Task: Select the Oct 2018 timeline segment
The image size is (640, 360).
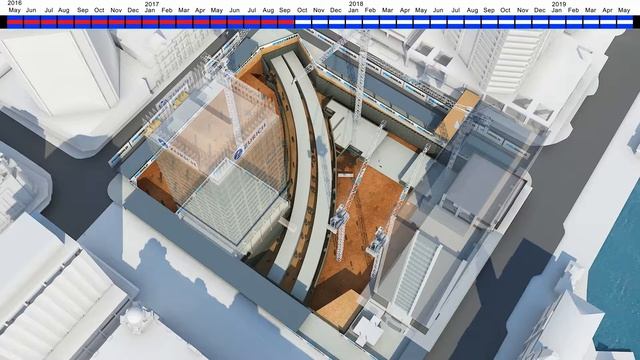Action: pos(506,22)
